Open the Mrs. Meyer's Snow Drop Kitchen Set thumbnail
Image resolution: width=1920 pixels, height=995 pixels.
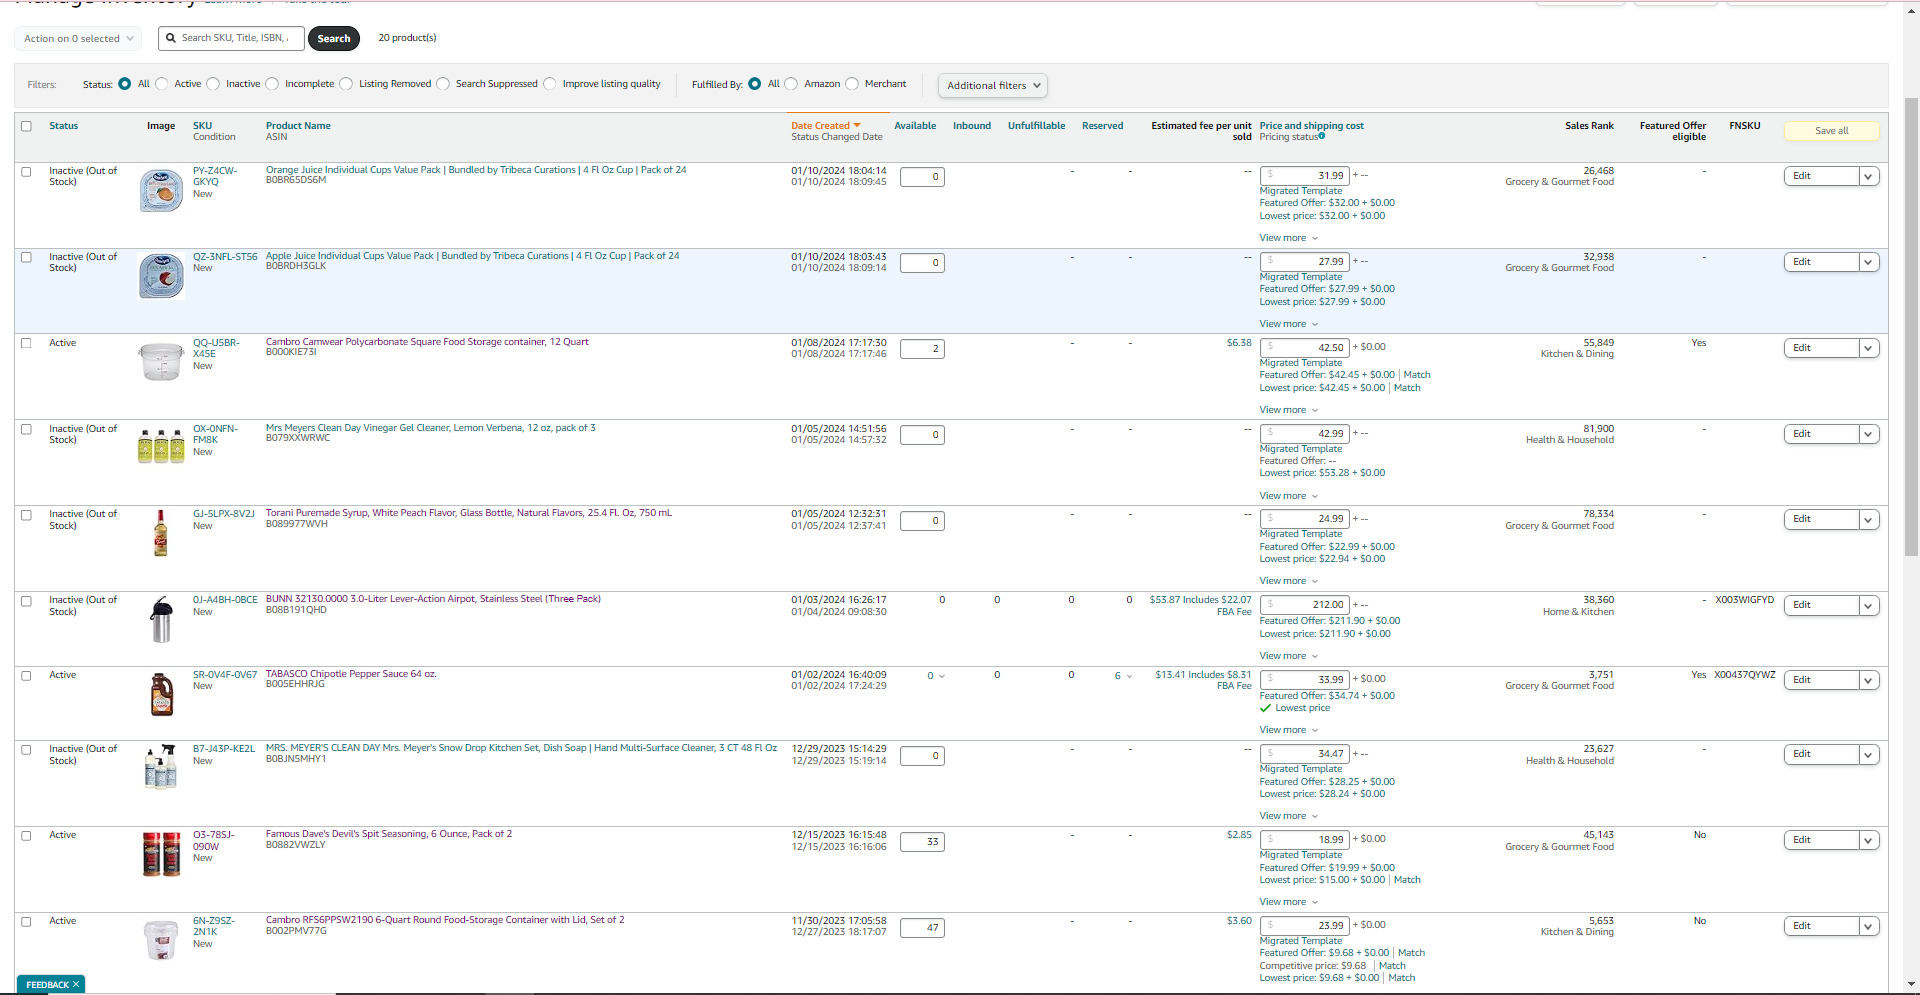coord(161,768)
